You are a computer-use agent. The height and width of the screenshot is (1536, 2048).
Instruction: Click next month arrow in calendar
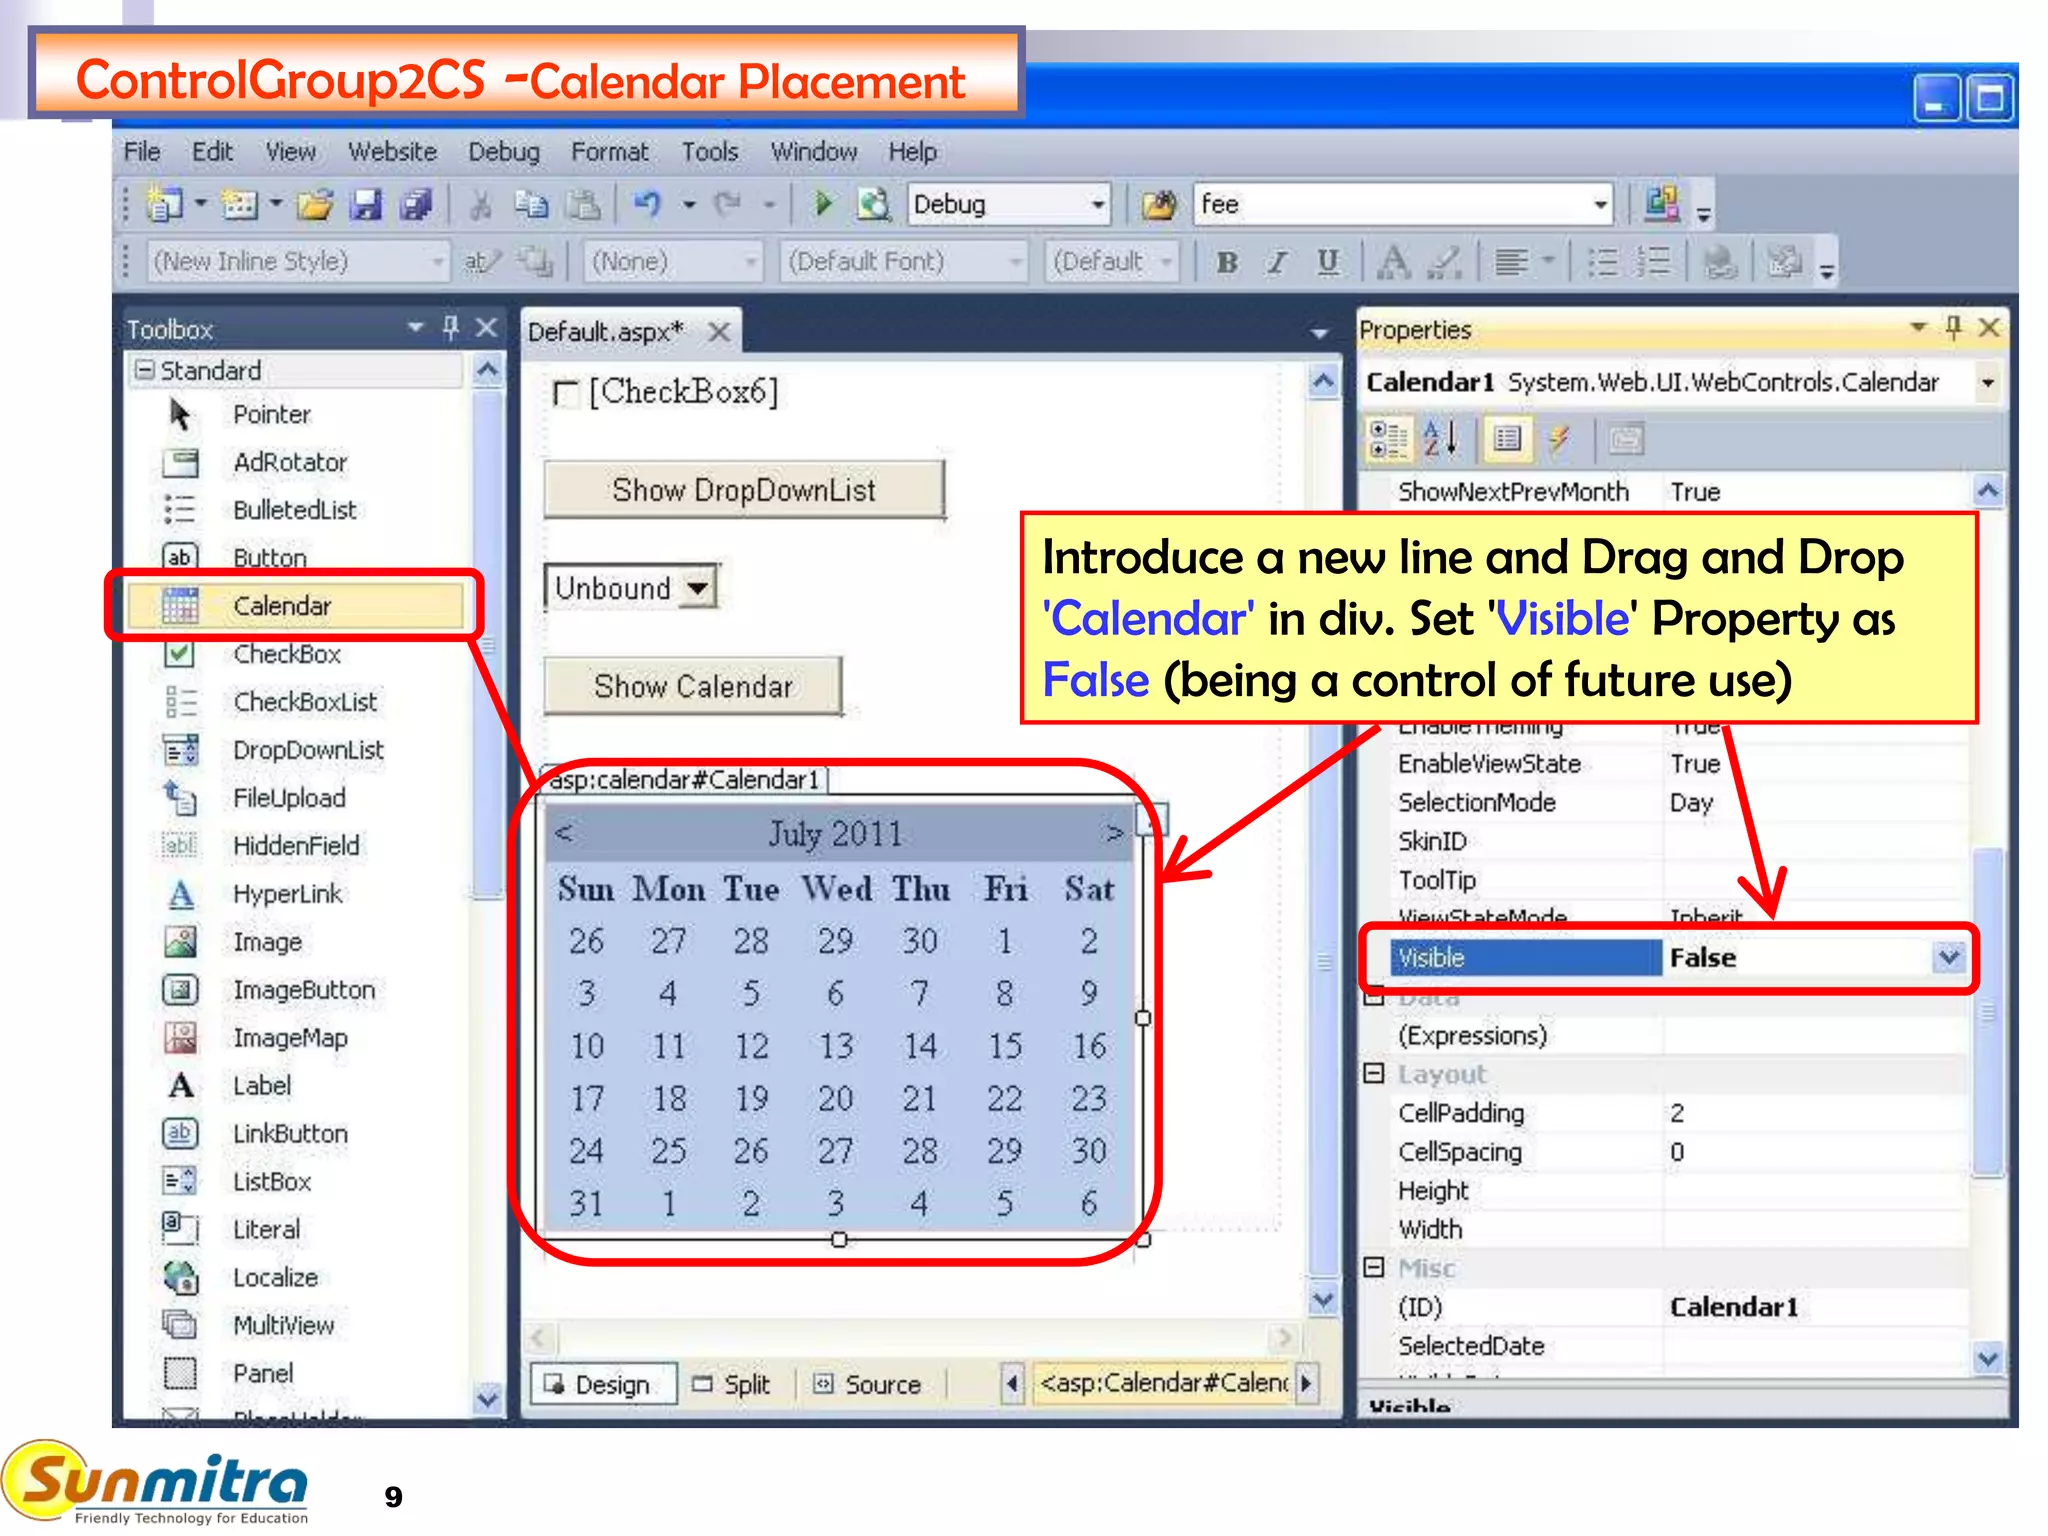coord(1114,833)
